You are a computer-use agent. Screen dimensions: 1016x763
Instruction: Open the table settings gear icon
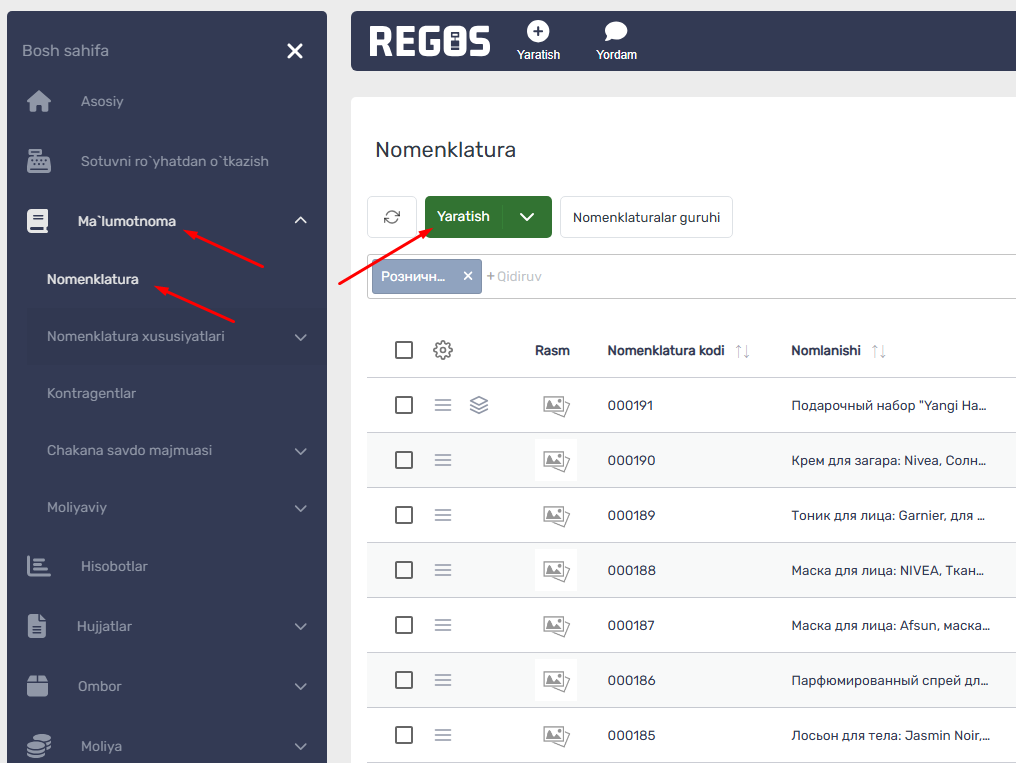pyautogui.click(x=443, y=350)
